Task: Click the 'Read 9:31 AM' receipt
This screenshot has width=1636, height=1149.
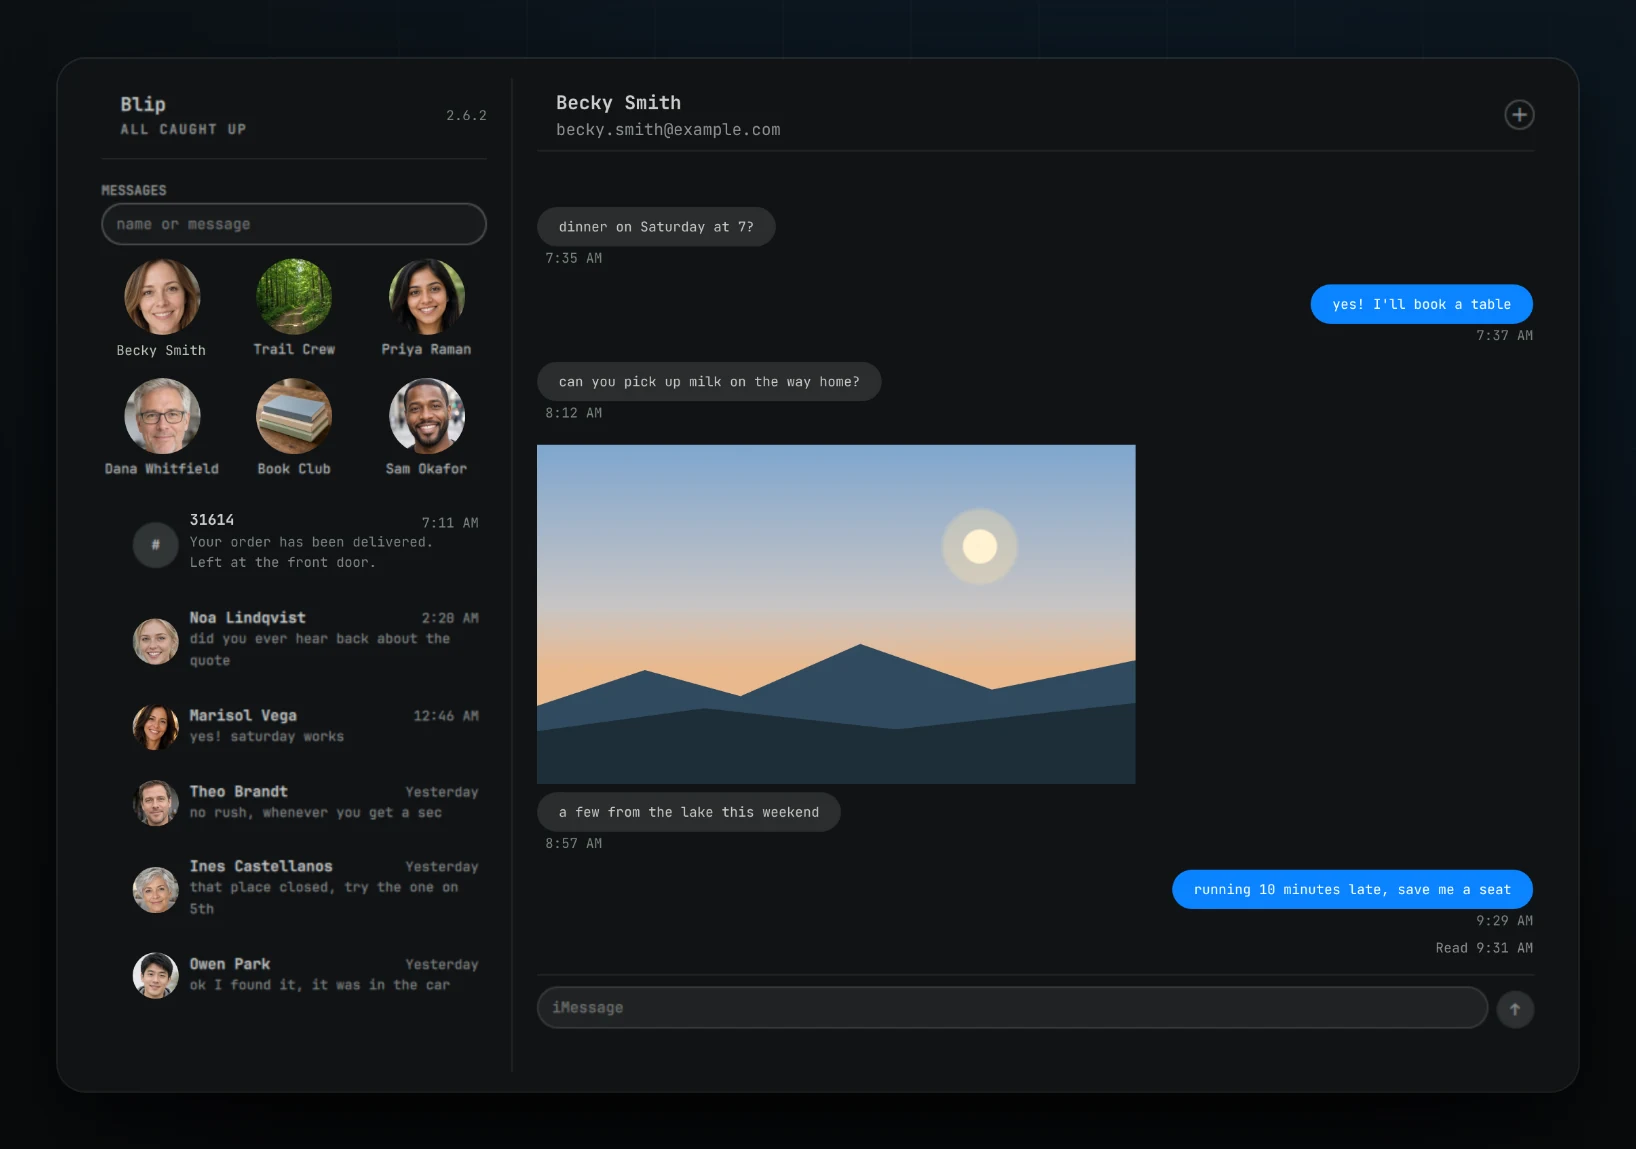Action: (x=1484, y=948)
